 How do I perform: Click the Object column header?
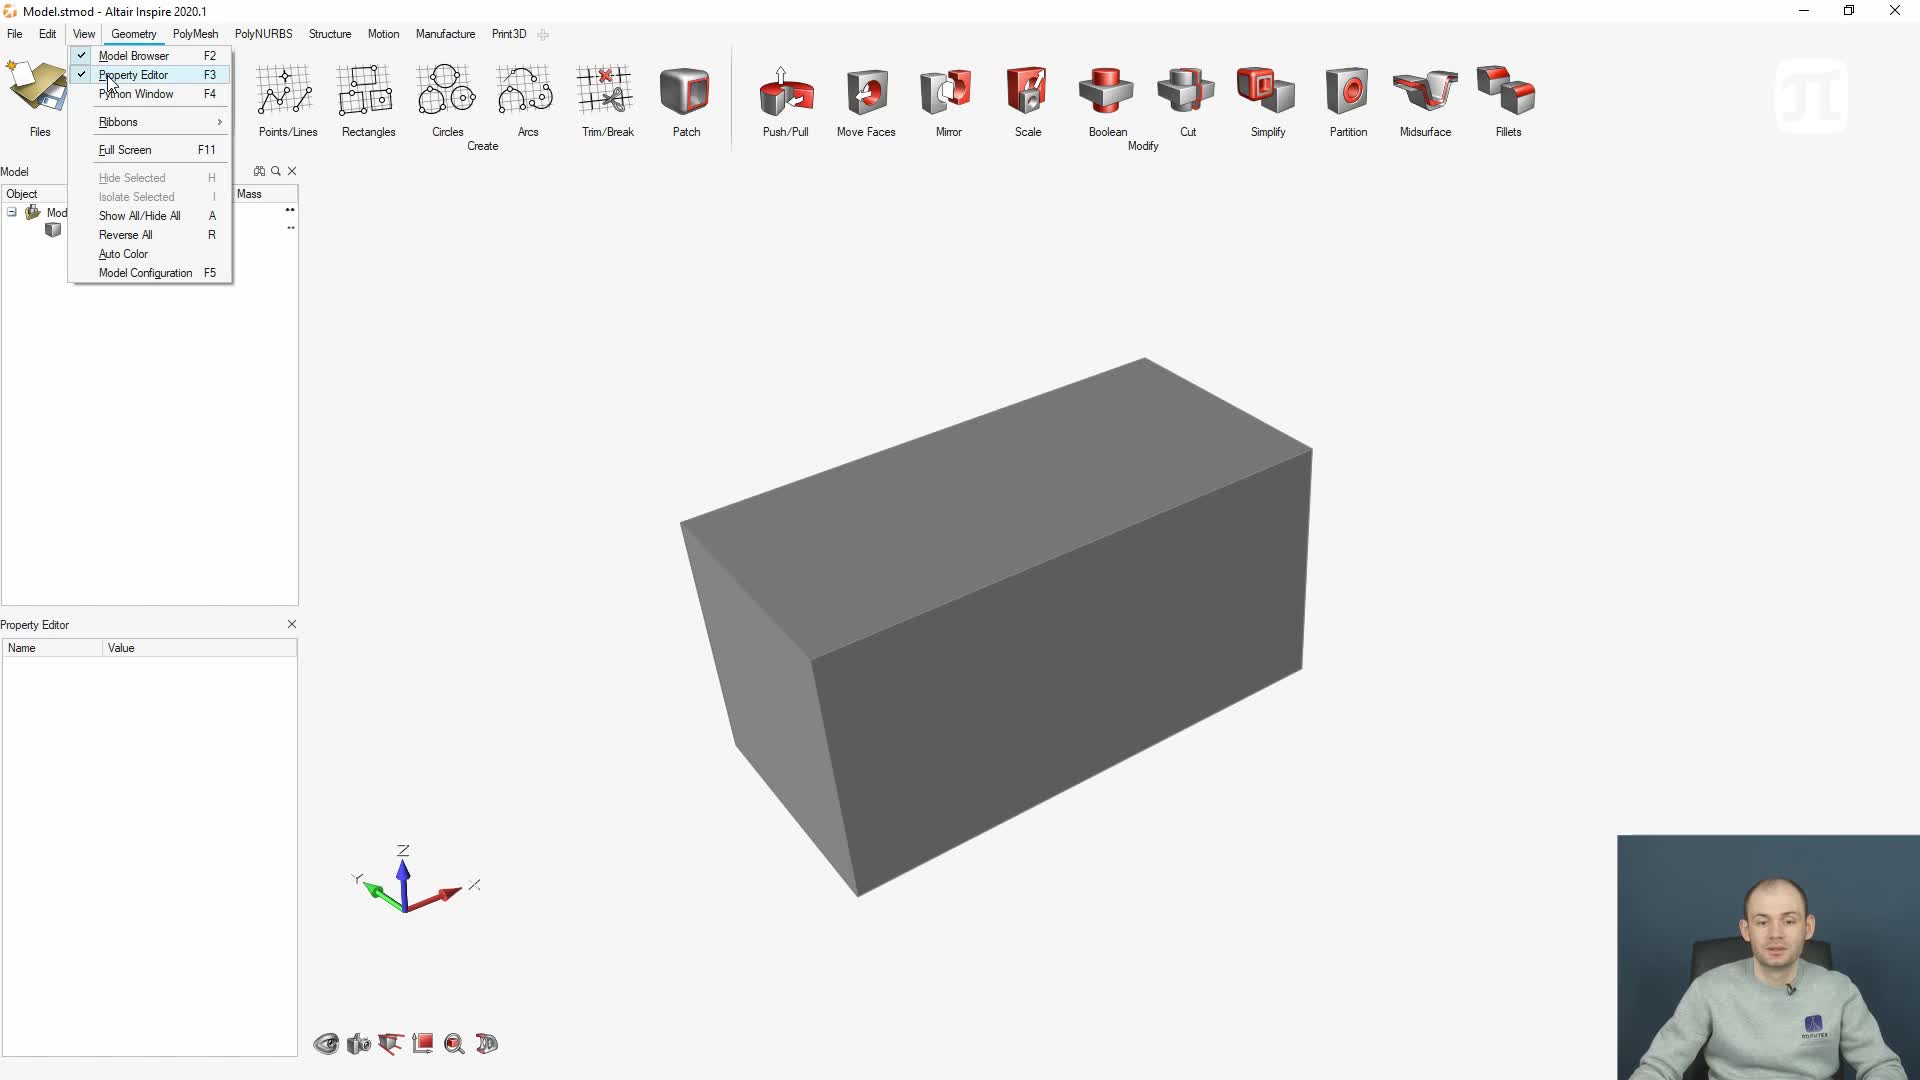pos(35,194)
